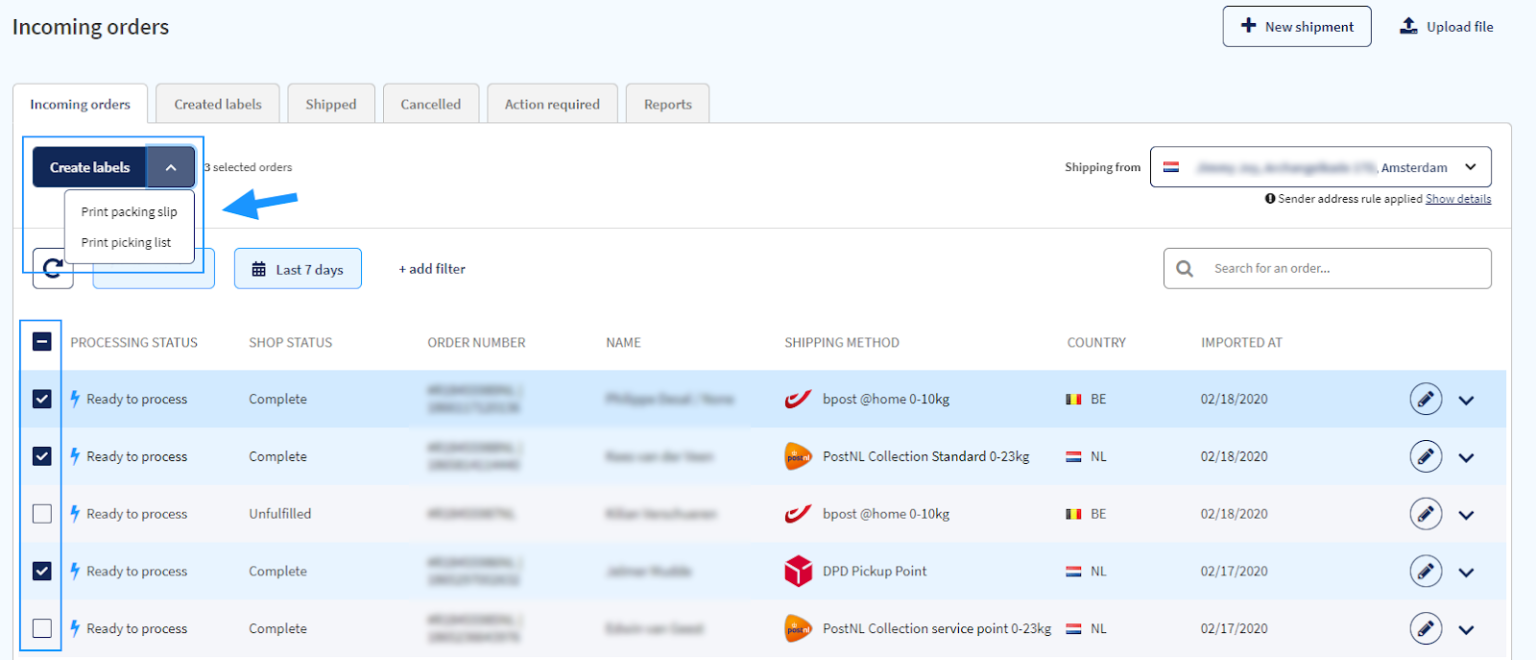Open the Reports tab
This screenshot has height=660, width=1536.
(667, 103)
